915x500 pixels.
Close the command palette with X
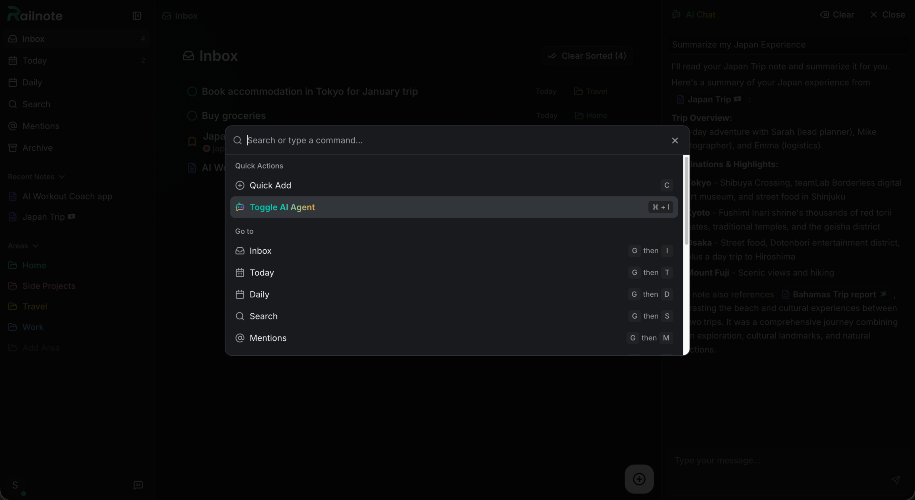tap(675, 140)
